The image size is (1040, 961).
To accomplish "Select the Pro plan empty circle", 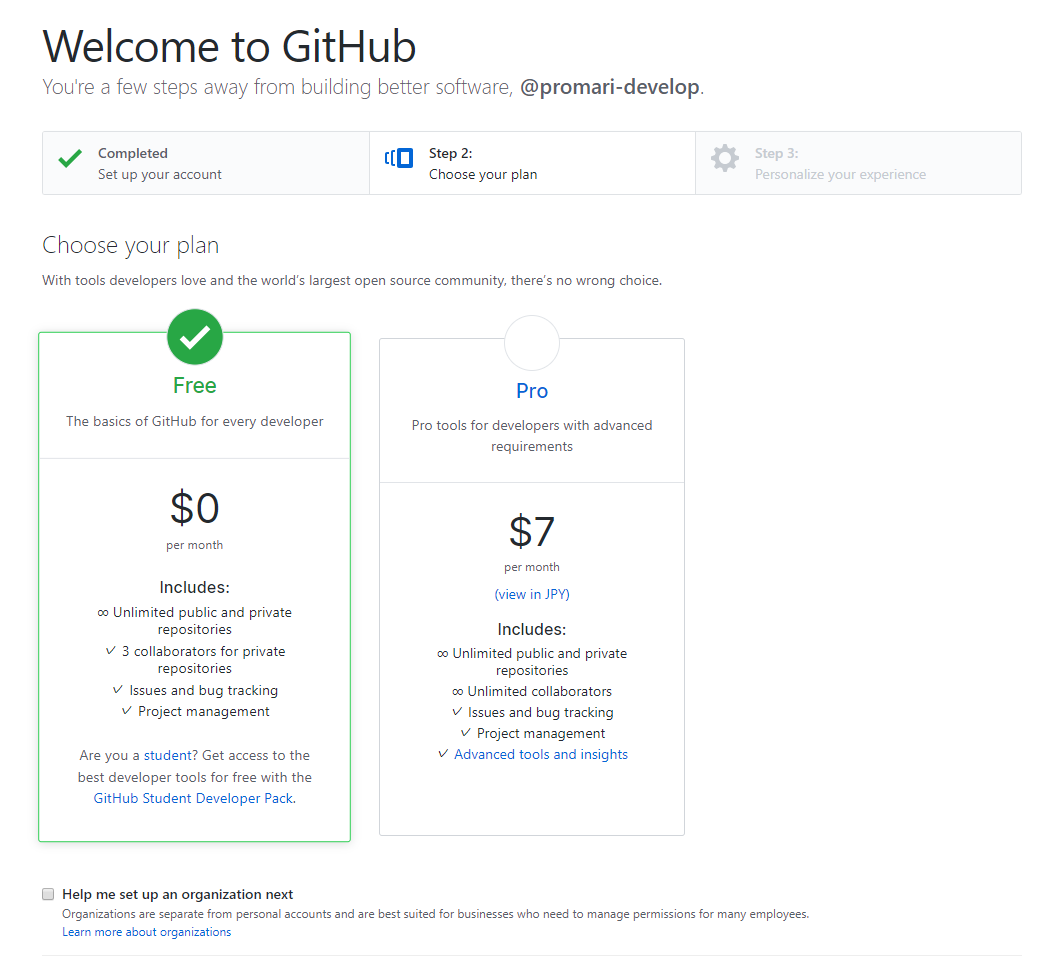I will coord(532,343).
